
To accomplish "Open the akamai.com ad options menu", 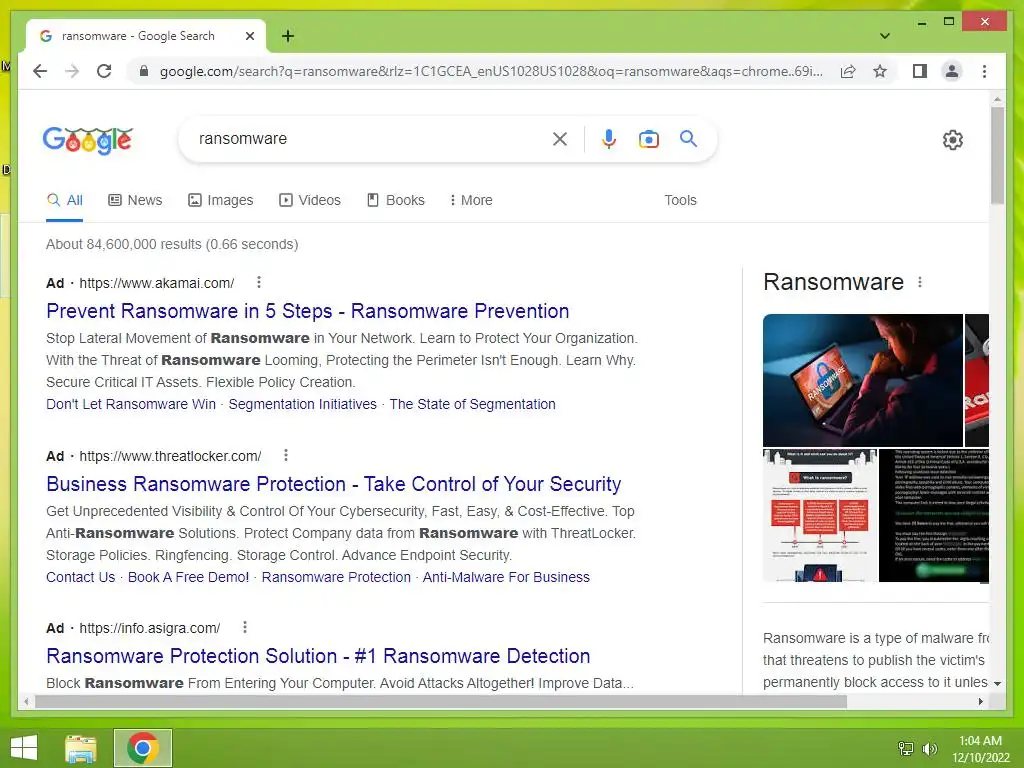I will (259, 282).
